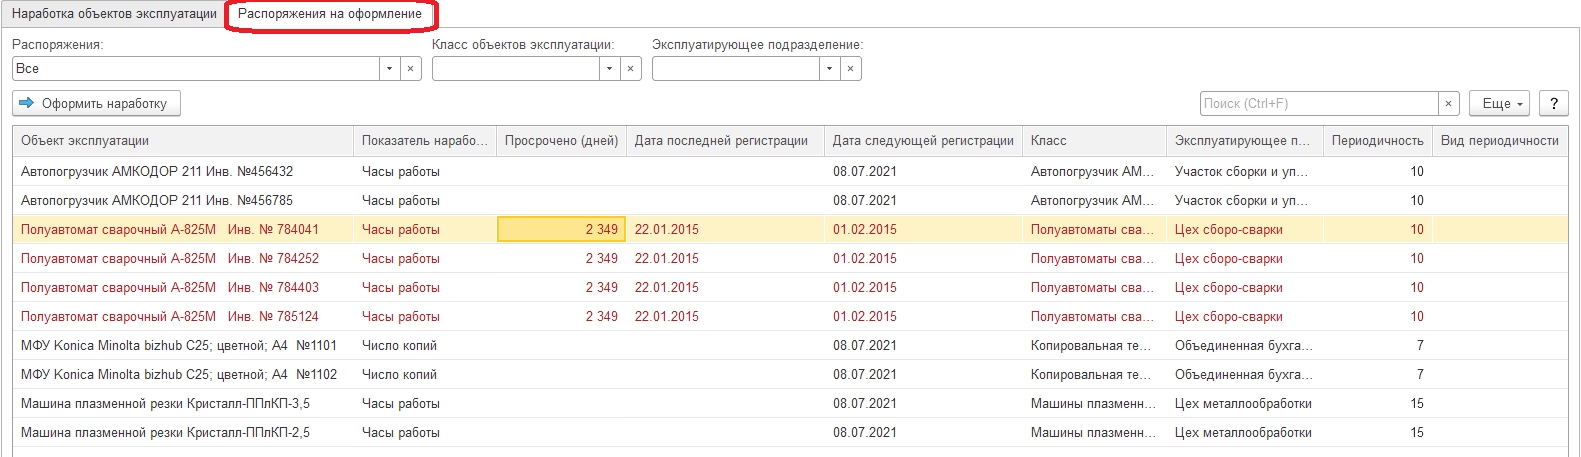Select Машина плазменной резки Кристалл-ППлКП-3,5 row
Image resolution: width=1581 pixels, height=457 pixels.
coord(165,404)
